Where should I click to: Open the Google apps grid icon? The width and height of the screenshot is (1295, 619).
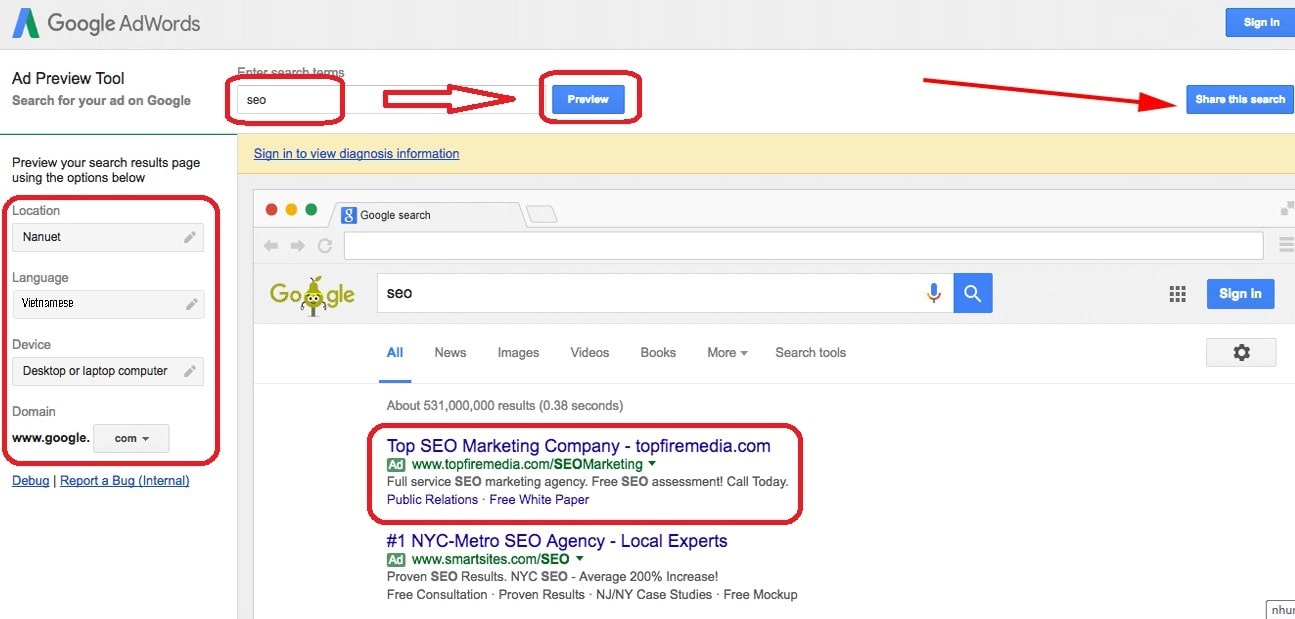coord(1178,294)
